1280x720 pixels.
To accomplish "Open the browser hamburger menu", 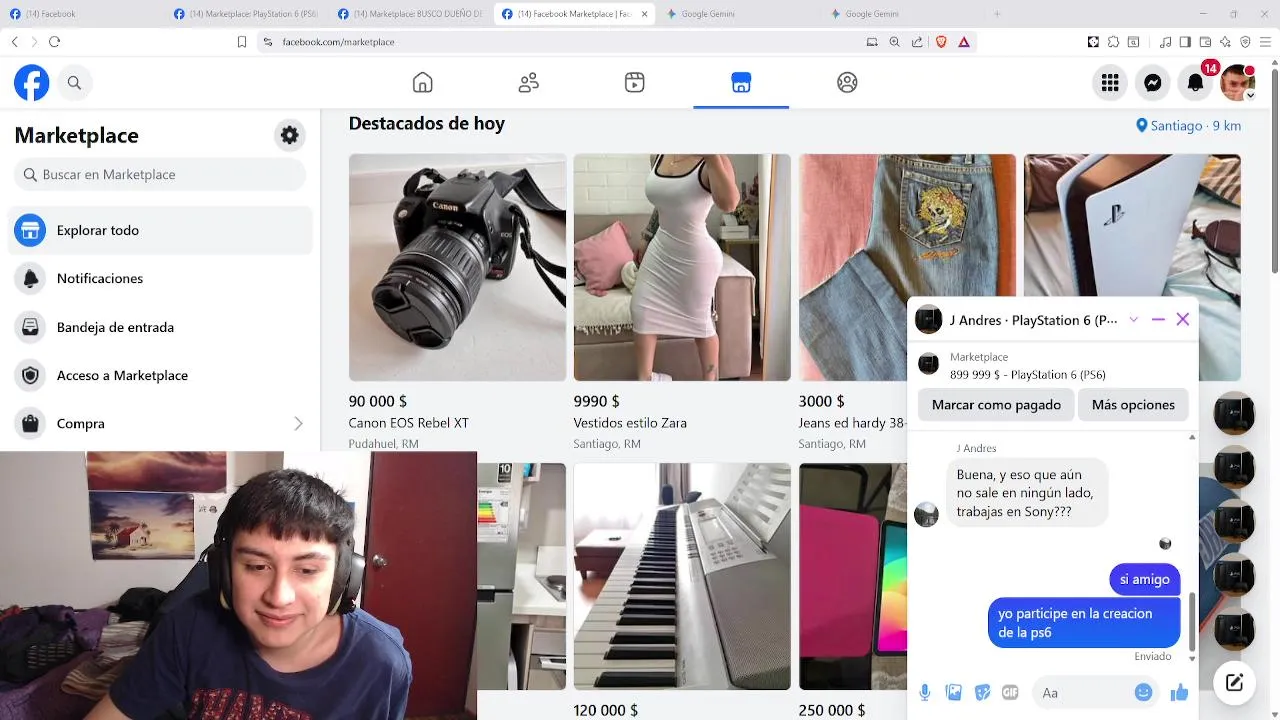I will coord(1265,42).
